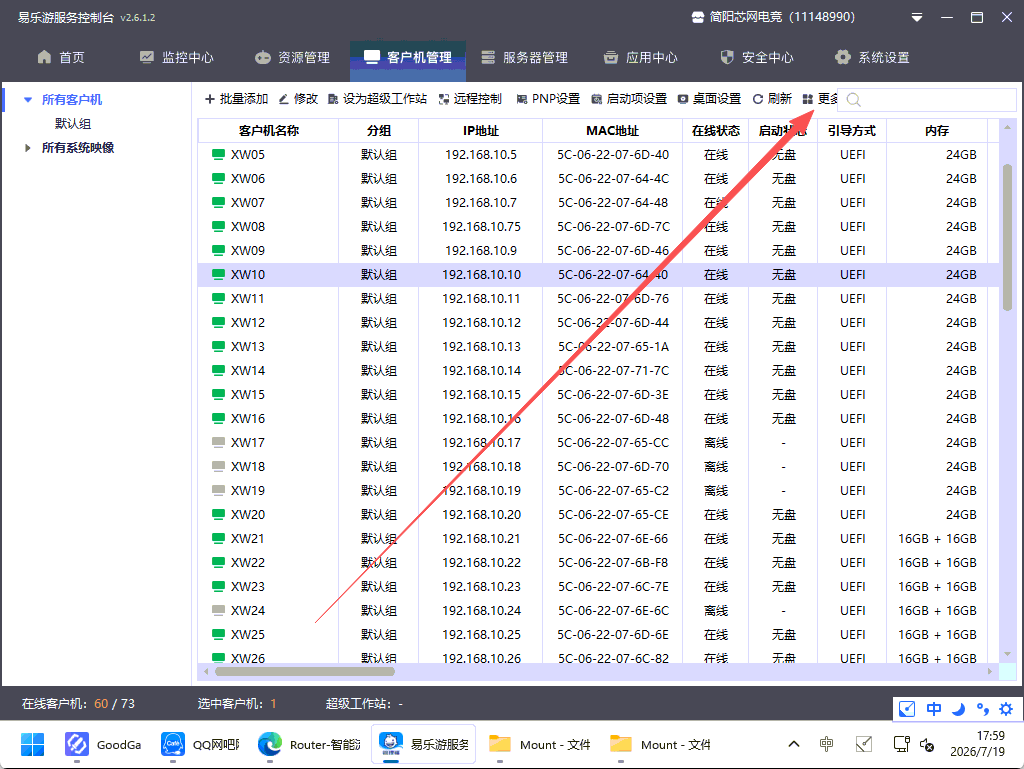
Task: Click the offline XW24 client icon
Action: [218, 610]
